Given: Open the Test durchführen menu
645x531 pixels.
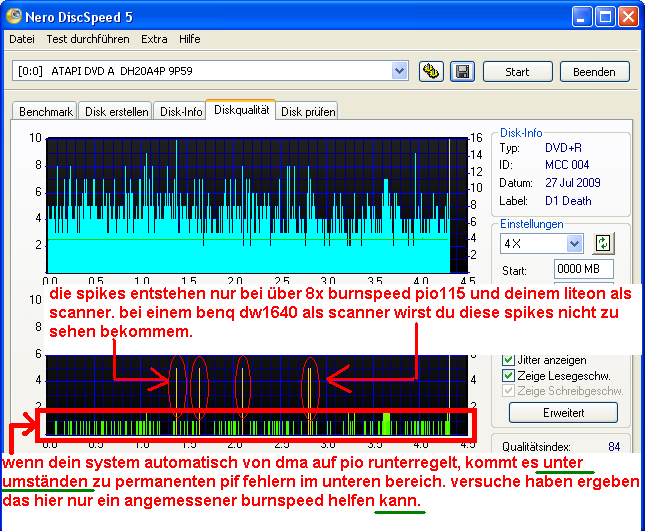Looking at the screenshot, I should coord(88,39).
